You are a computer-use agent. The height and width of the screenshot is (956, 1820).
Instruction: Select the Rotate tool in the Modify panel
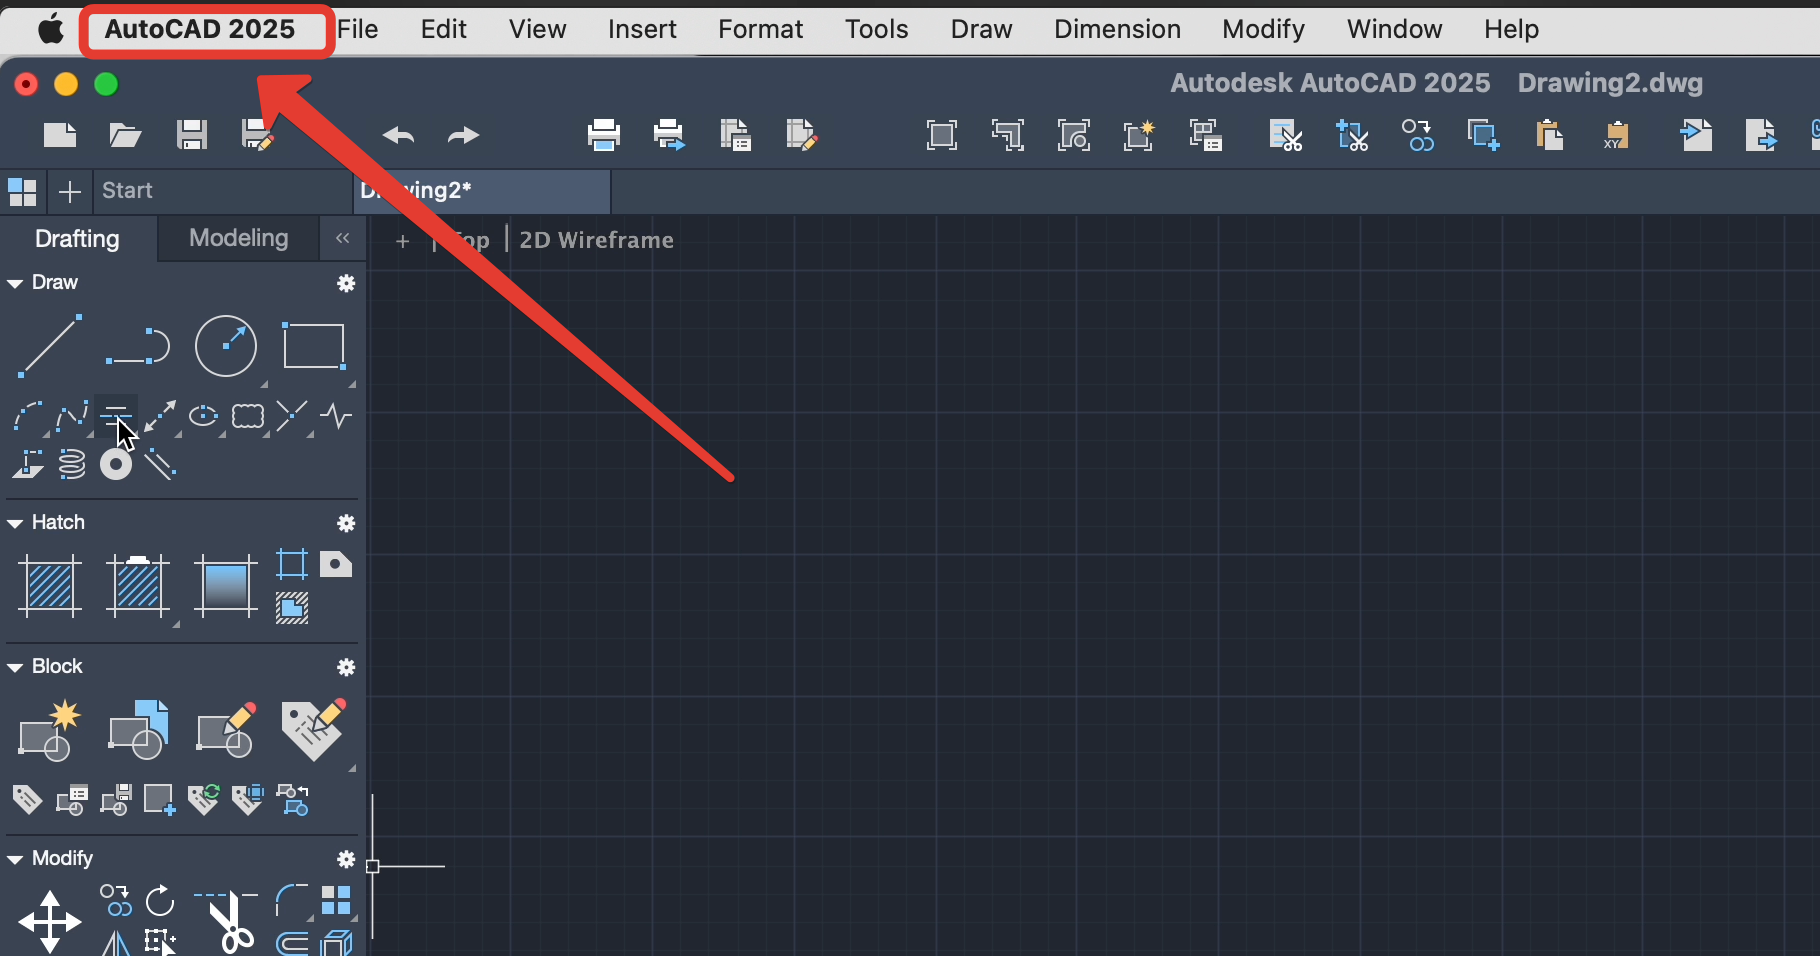(x=160, y=902)
